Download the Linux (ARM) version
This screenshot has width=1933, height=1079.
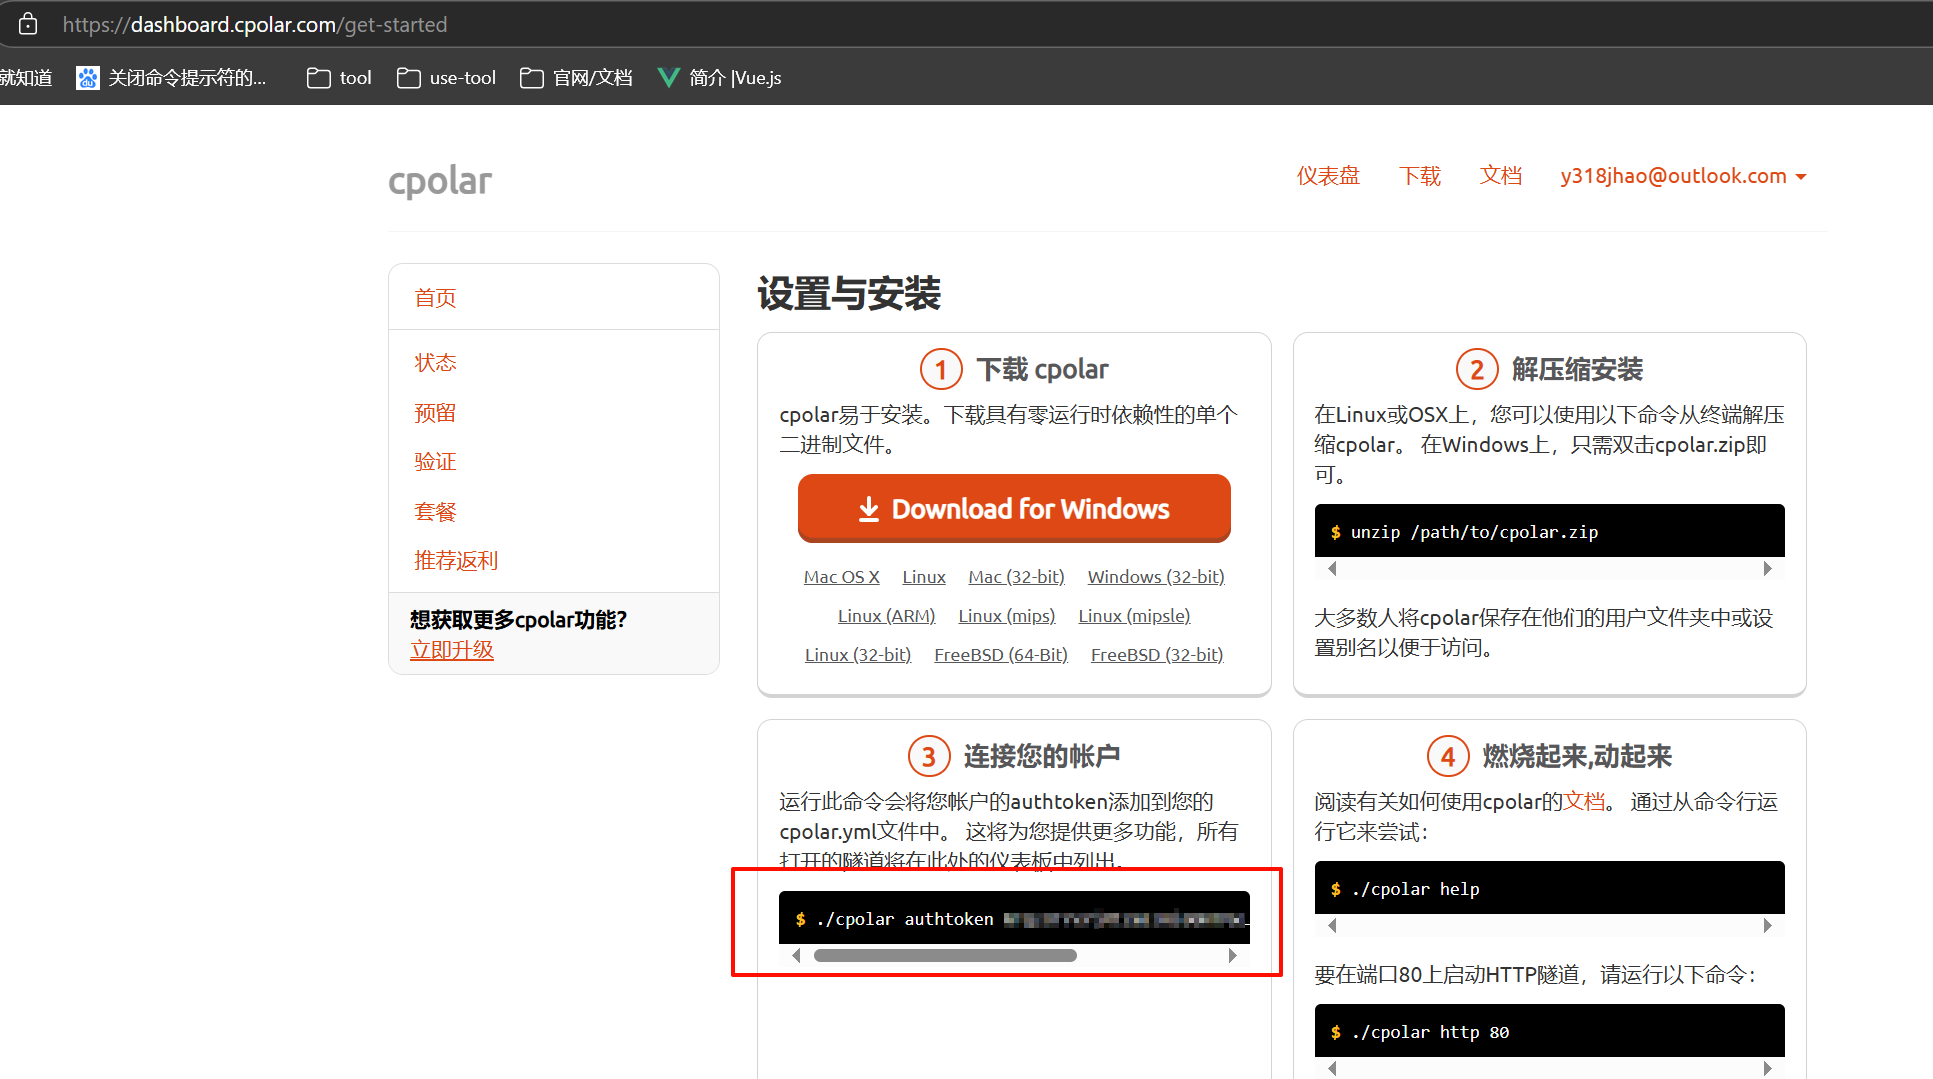coord(887,616)
